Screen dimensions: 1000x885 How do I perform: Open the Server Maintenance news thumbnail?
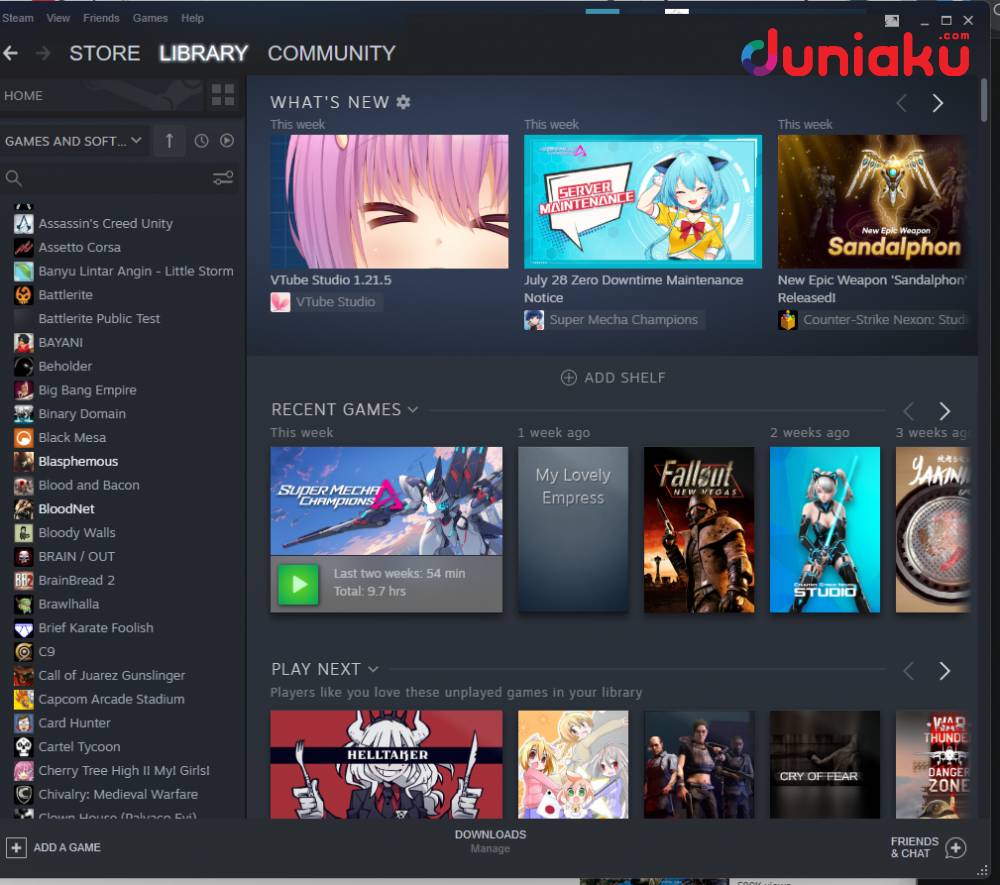(x=643, y=201)
